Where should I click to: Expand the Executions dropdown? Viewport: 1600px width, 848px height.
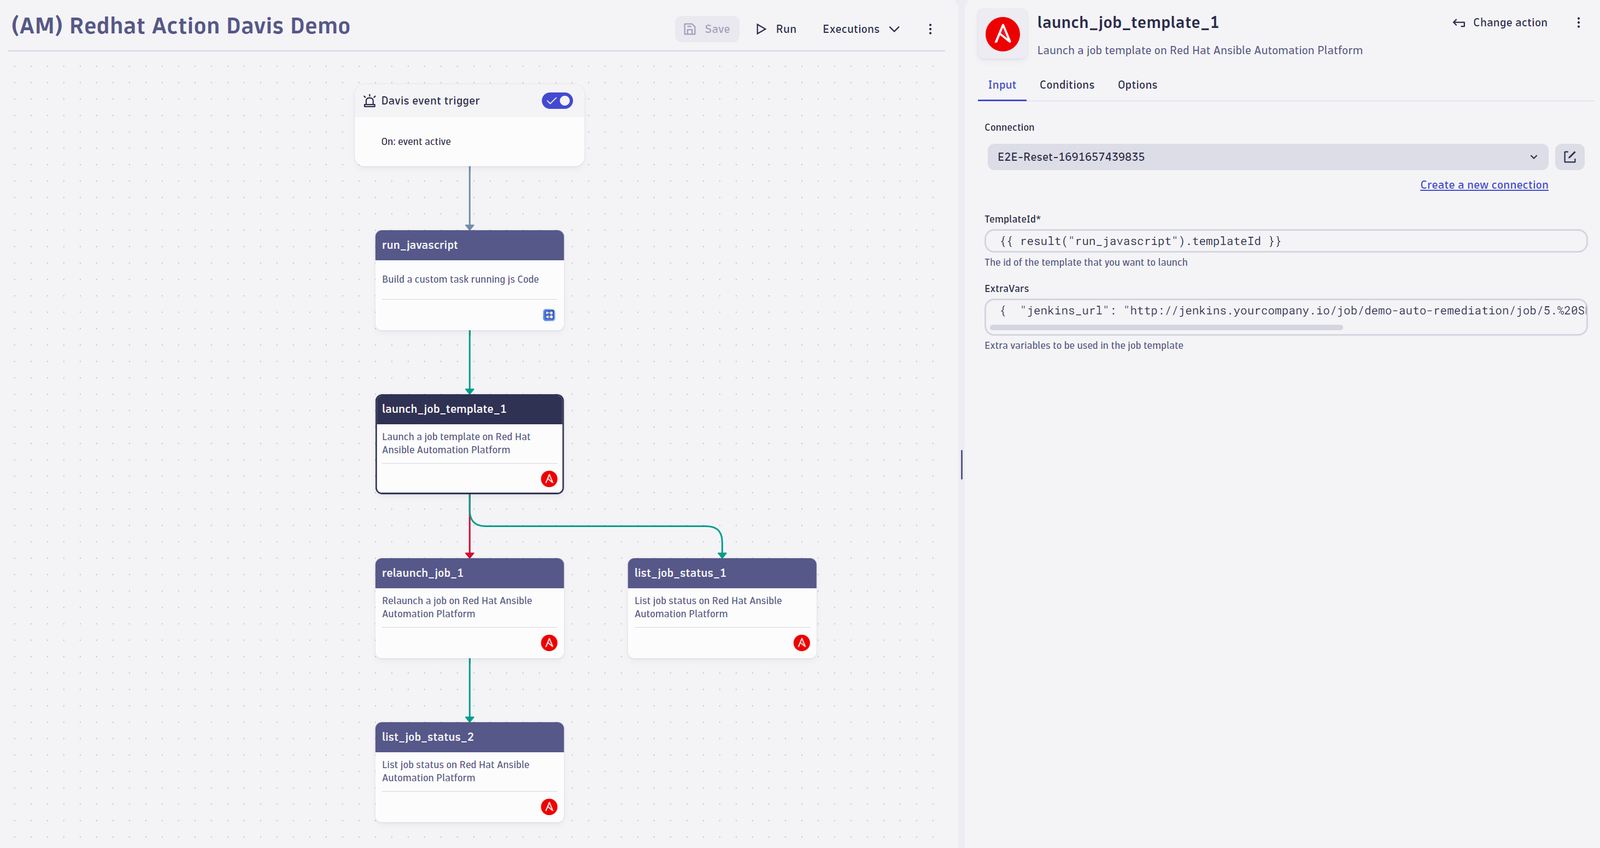pyautogui.click(x=861, y=29)
